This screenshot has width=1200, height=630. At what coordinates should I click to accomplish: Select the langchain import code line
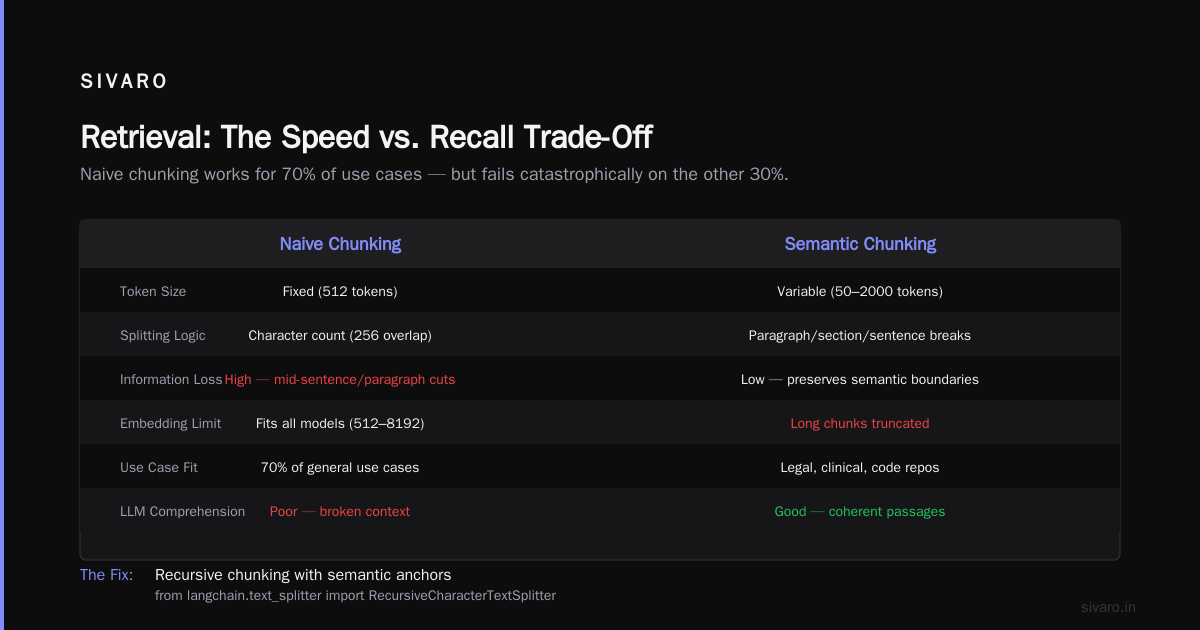355,595
